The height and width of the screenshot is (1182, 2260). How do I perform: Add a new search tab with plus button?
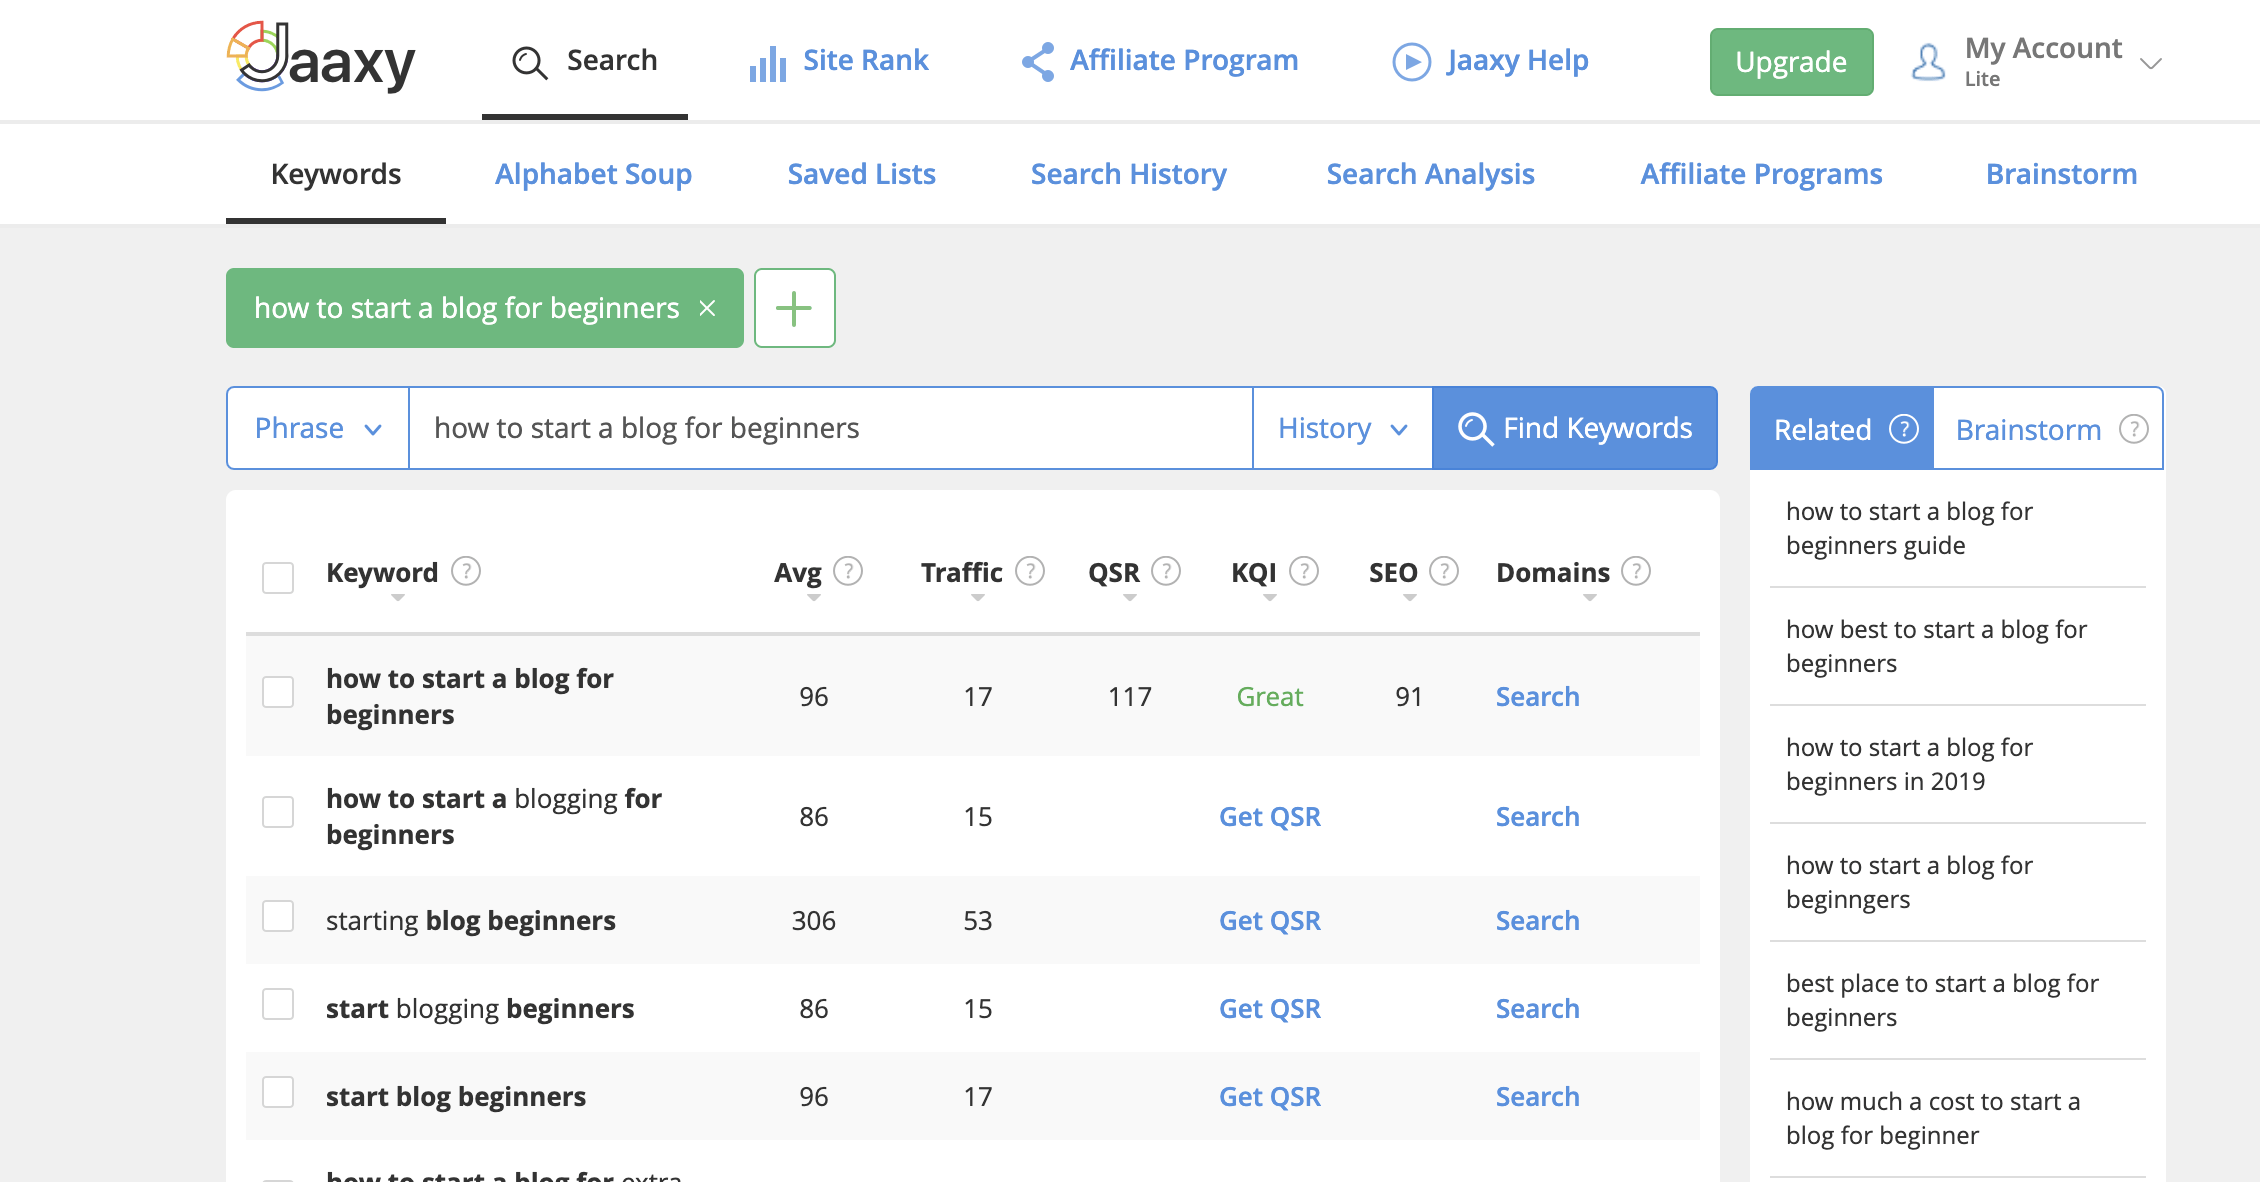pos(795,308)
